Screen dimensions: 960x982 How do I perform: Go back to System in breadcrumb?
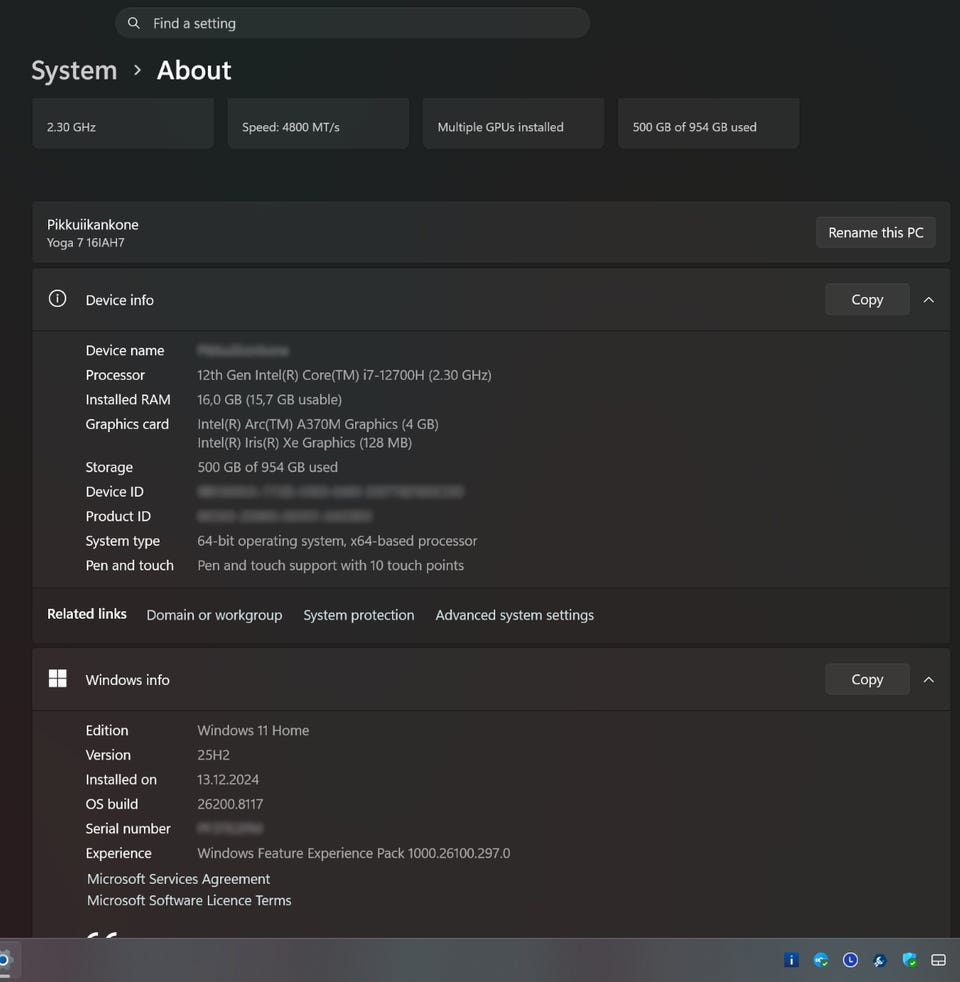(x=74, y=71)
